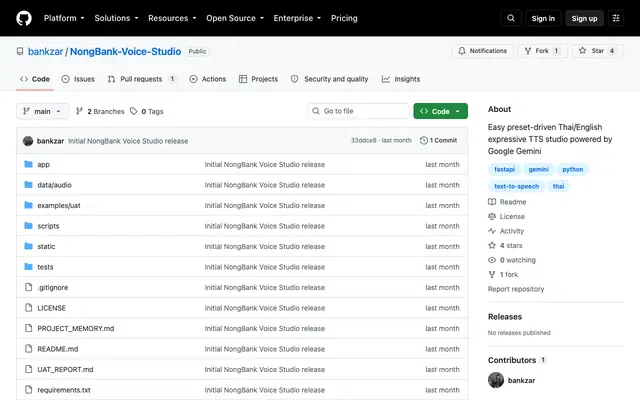The image size is (640, 400).
Task: Focus the Go to file search field
Action: point(358,111)
